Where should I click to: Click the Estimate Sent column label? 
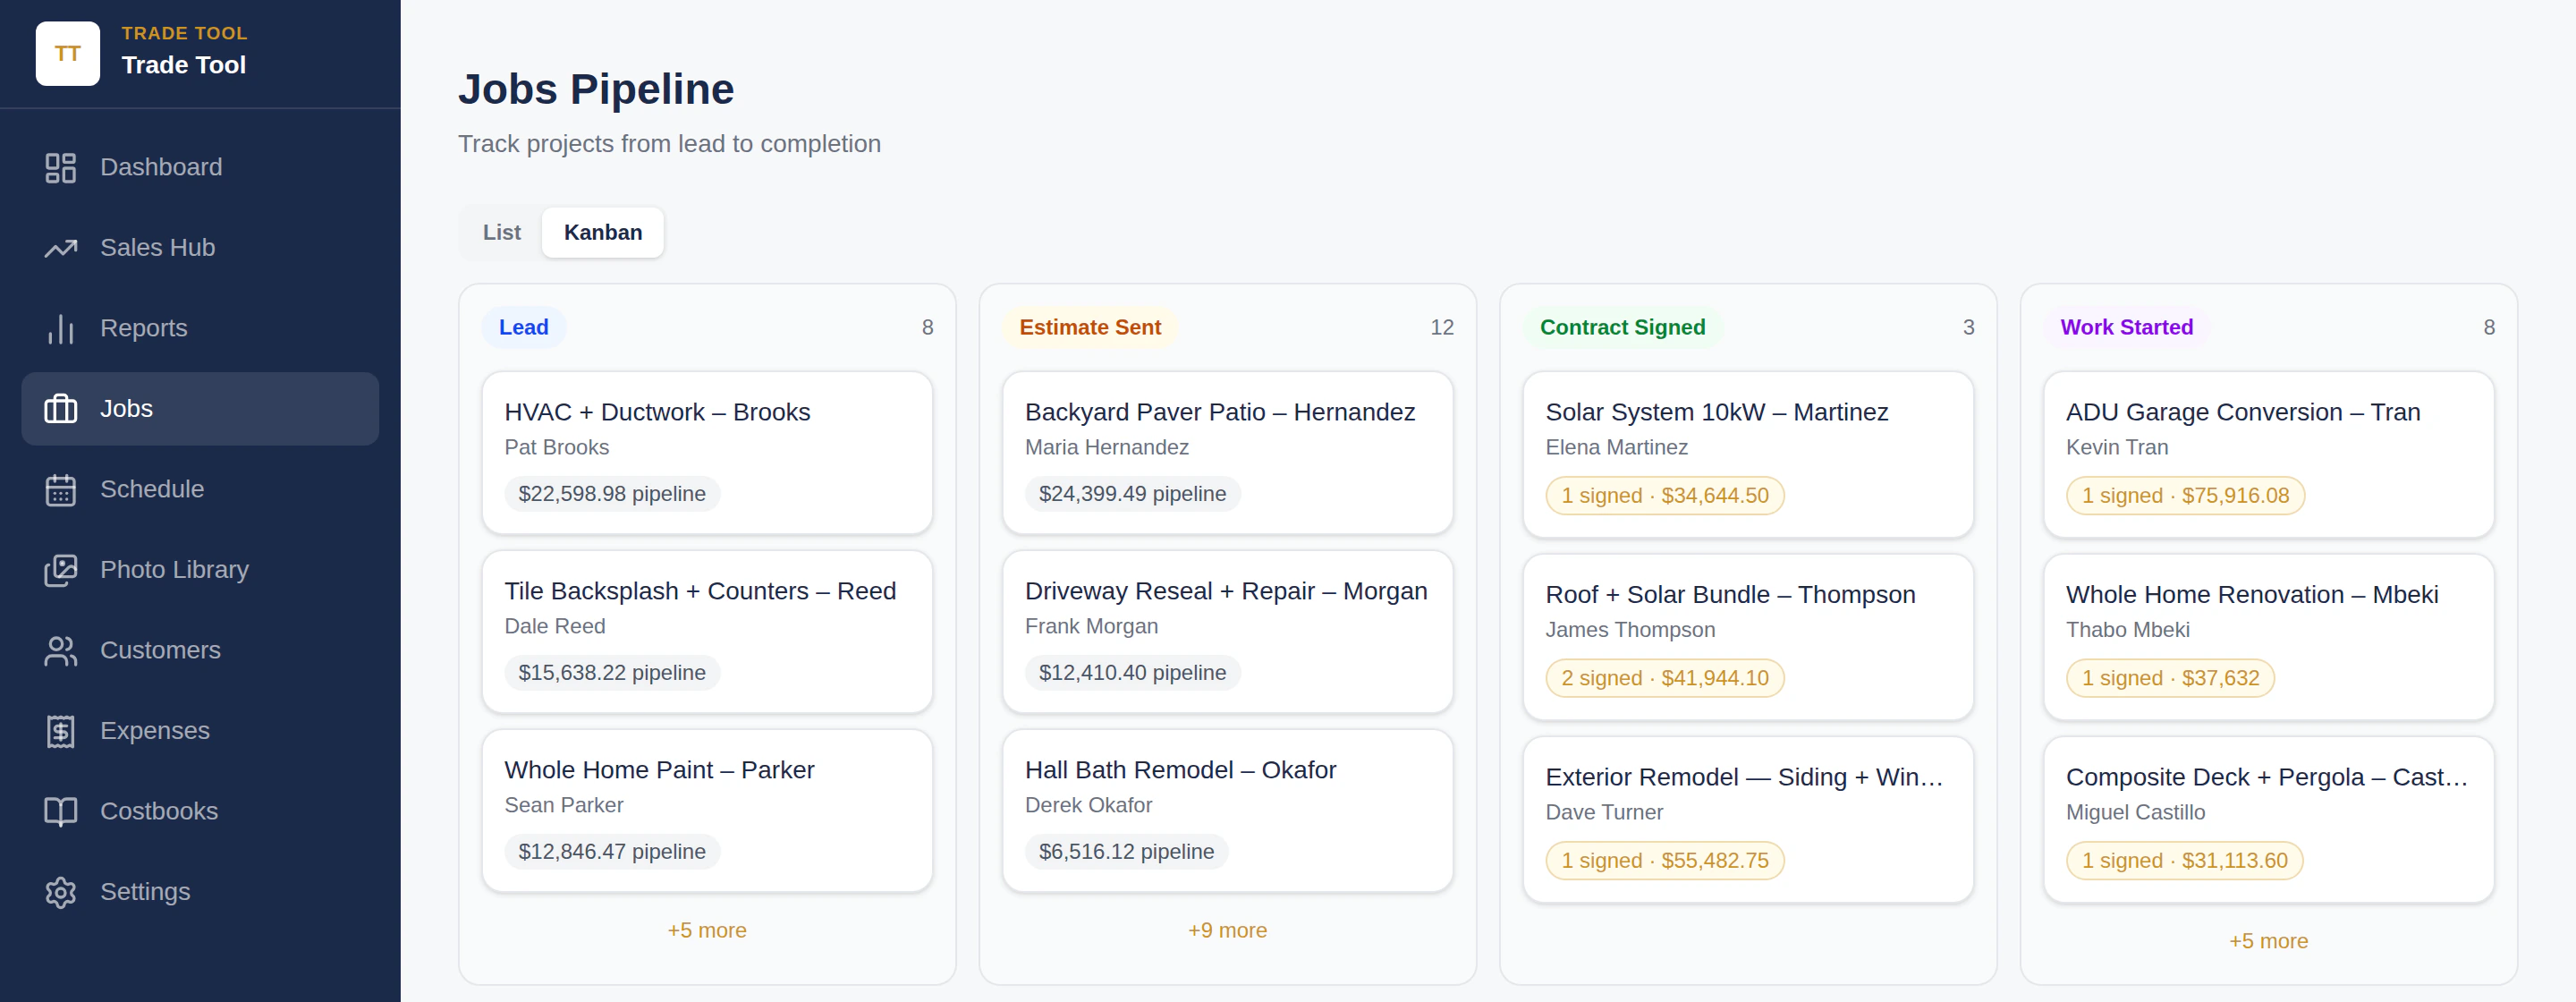1090,327
